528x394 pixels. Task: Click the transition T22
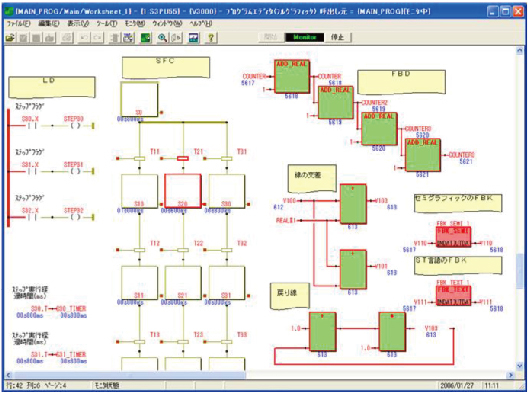tap(183, 250)
